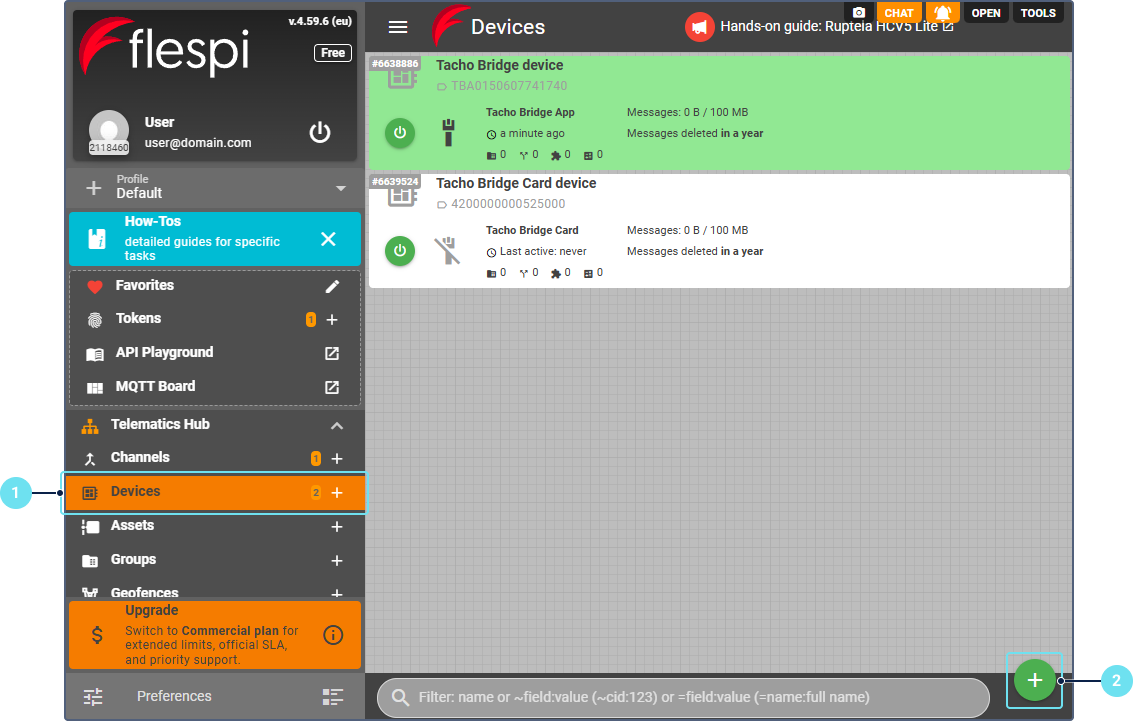This screenshot has width=1133, height=721.
Task: Click the Free plan badge
Action: (x=332, y=53)
